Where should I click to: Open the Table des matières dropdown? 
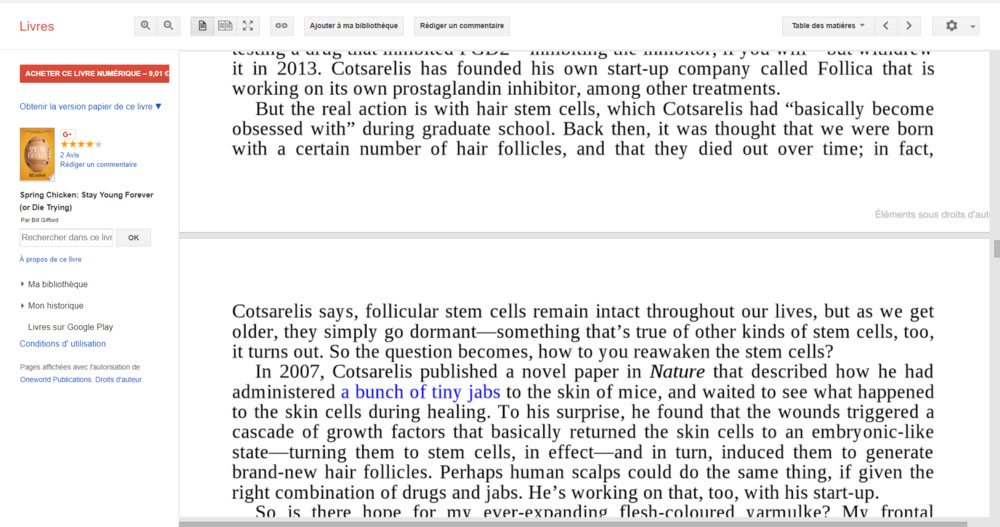click(828, 26)
